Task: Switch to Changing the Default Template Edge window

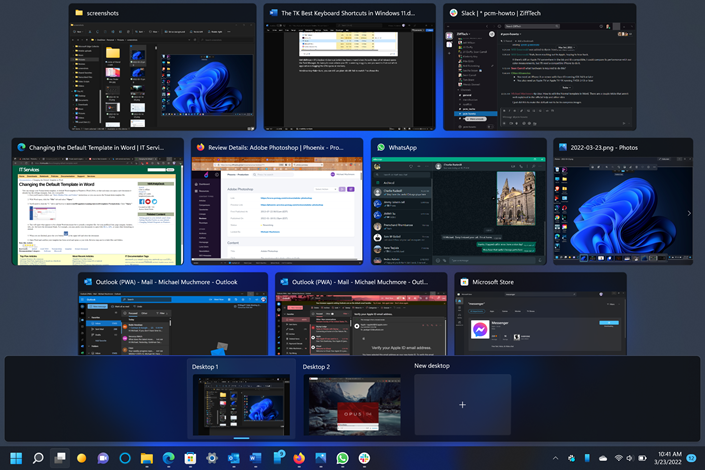Action: click(x=98, y=201)
